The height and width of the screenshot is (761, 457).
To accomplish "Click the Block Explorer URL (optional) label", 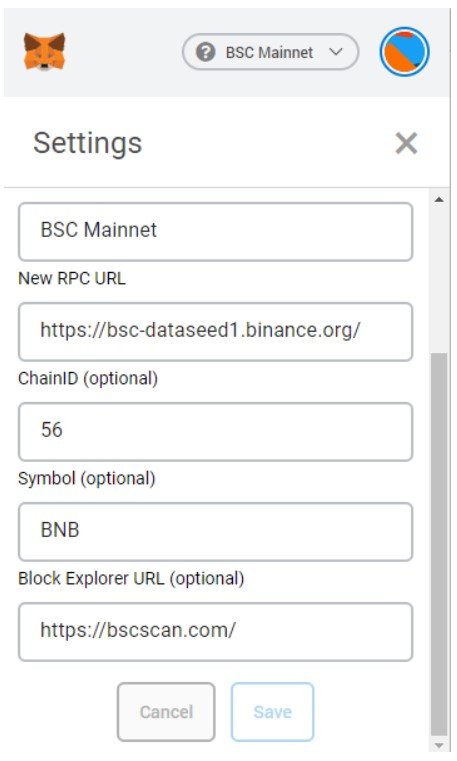I will (x=131, y=579).
